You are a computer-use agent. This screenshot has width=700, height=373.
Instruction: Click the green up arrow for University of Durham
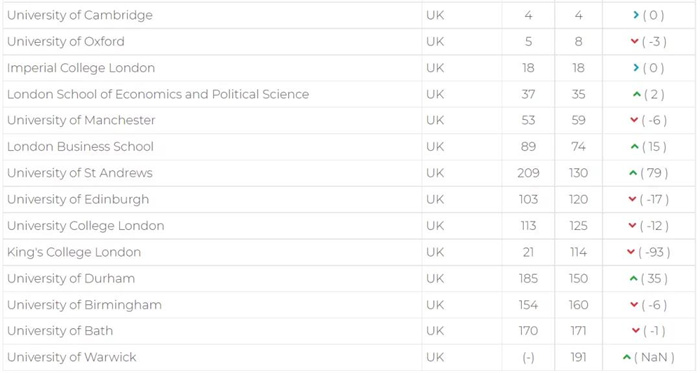click(633, 278)
